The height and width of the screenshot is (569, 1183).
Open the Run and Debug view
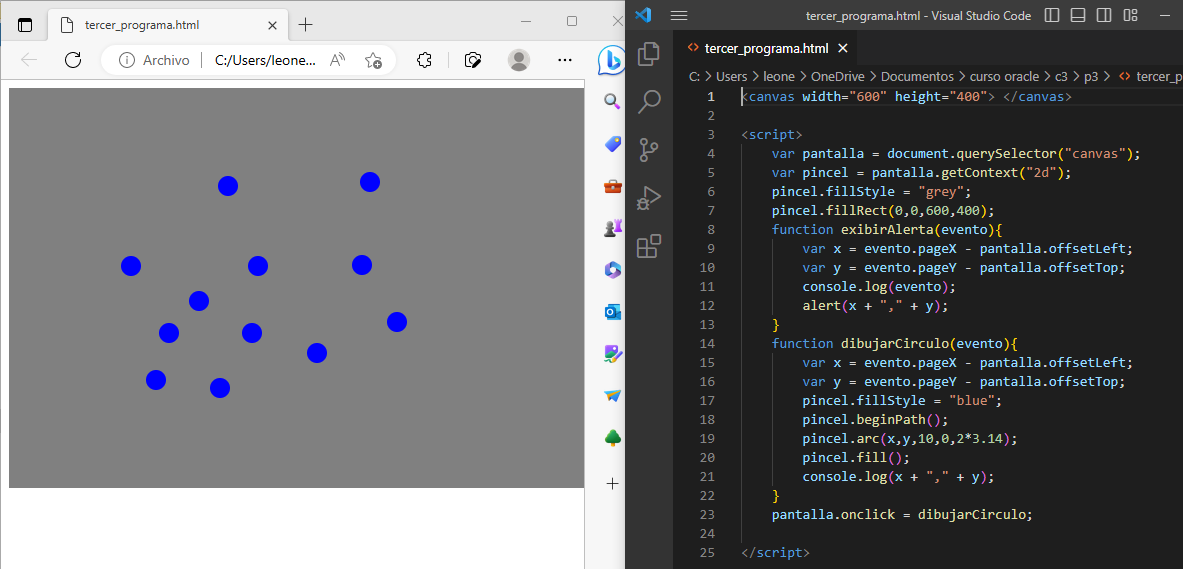tap(649, 198)
